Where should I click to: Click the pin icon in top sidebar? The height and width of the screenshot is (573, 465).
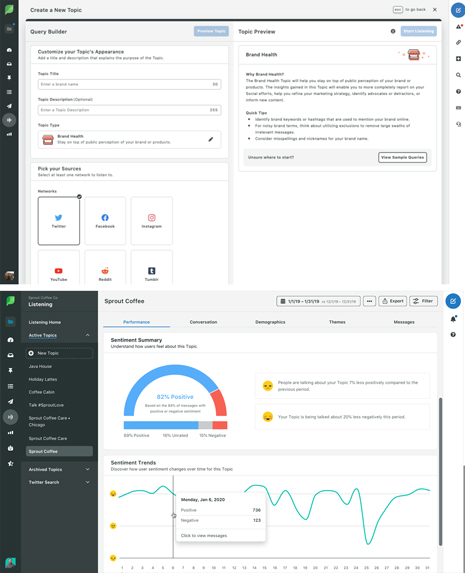click(x=9, y=78)
